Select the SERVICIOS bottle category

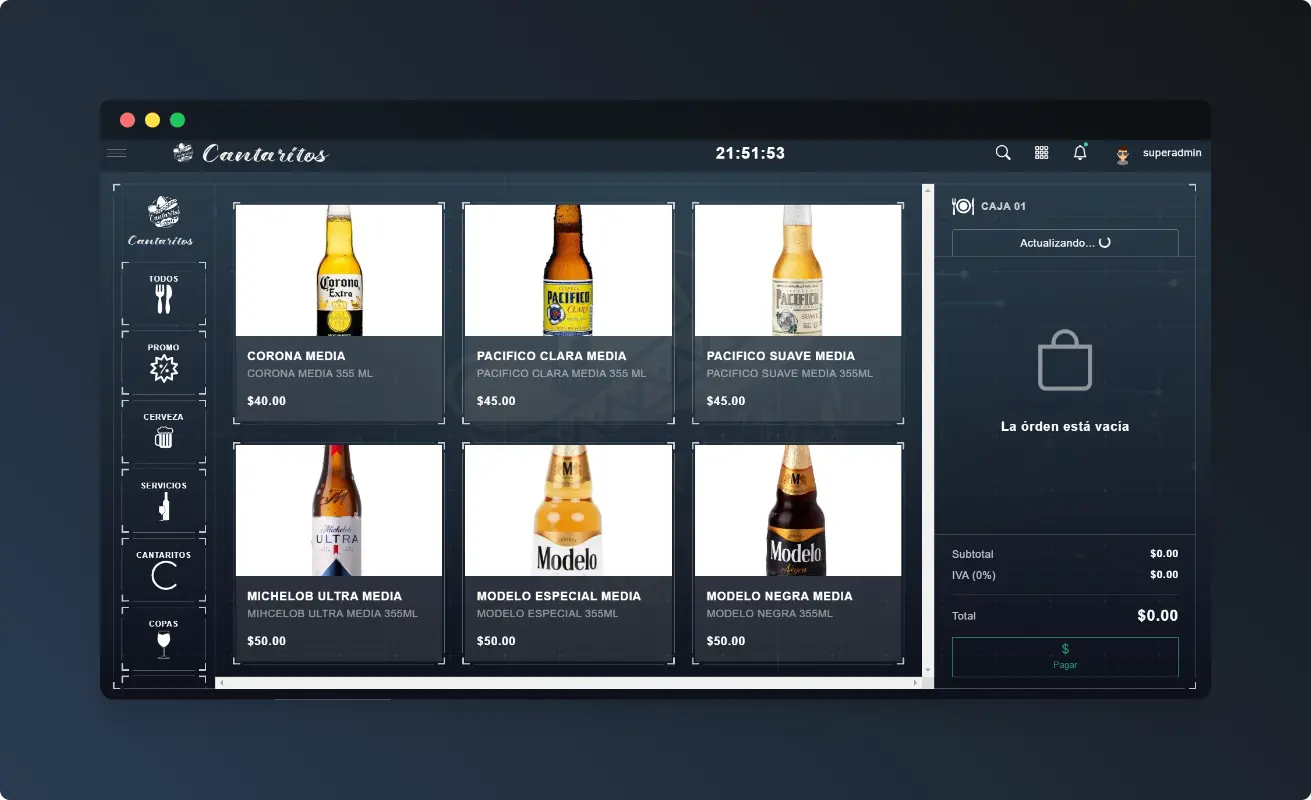pos(164,502)
